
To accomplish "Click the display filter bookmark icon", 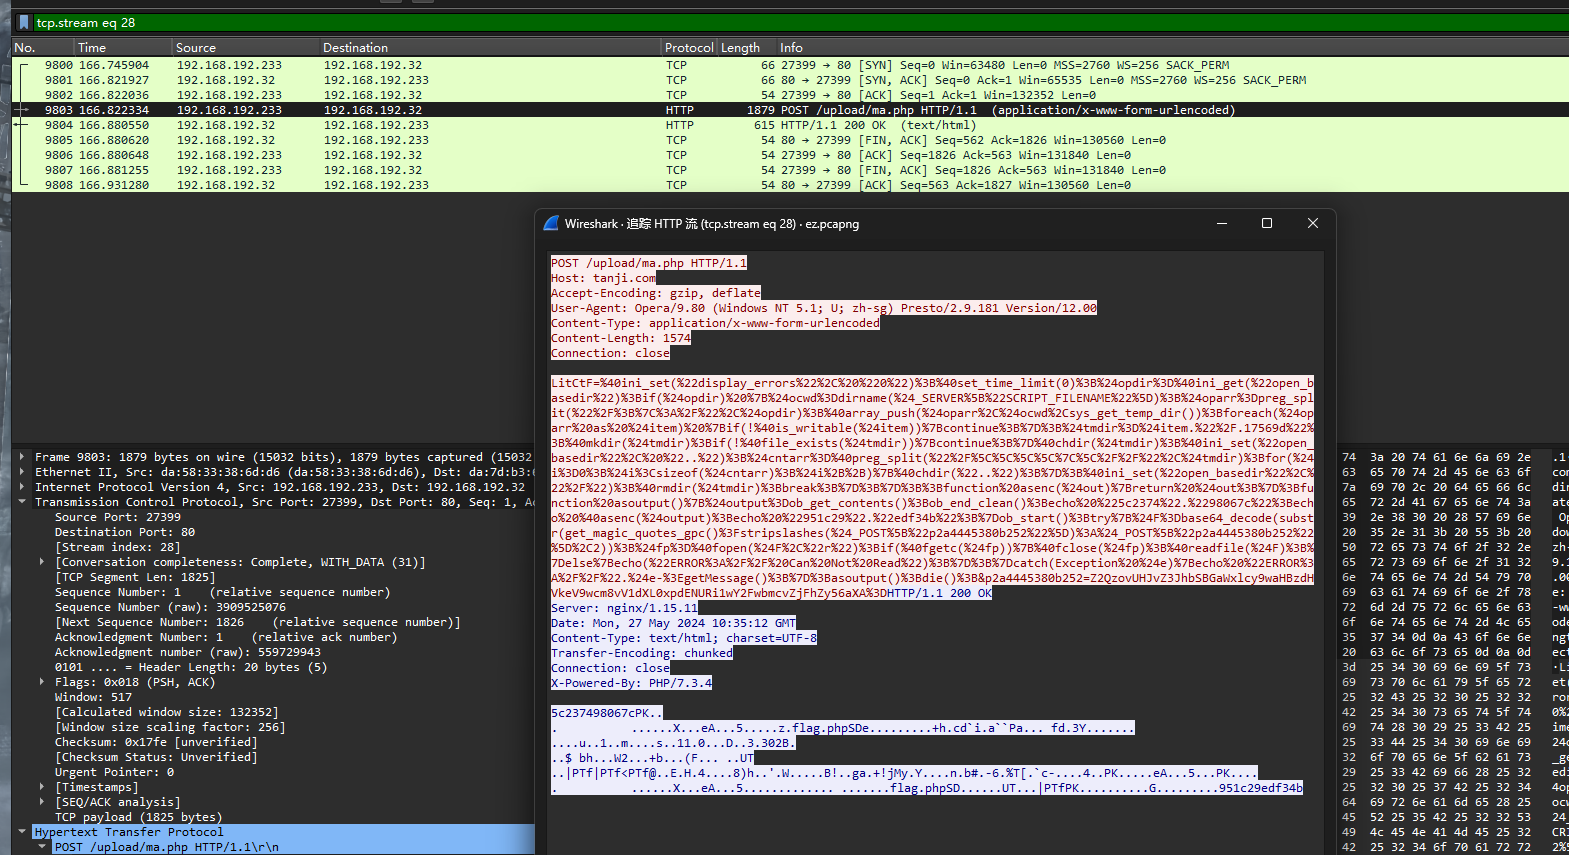I will [x=24, y=22].
